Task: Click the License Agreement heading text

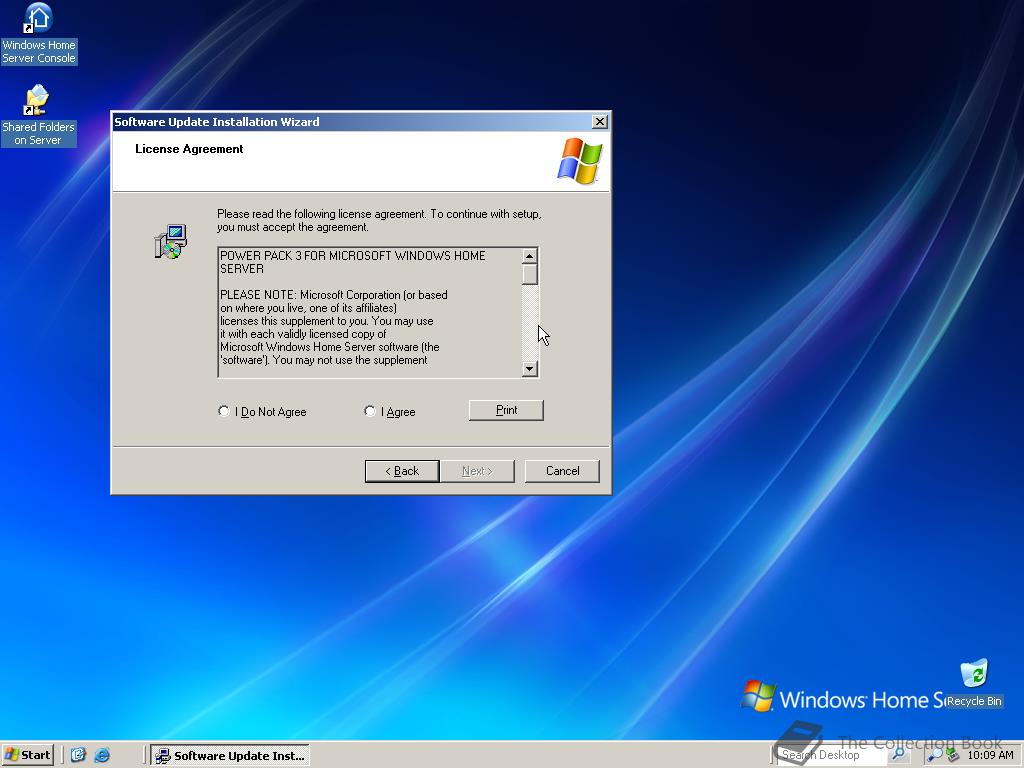Action: [189, 149]
